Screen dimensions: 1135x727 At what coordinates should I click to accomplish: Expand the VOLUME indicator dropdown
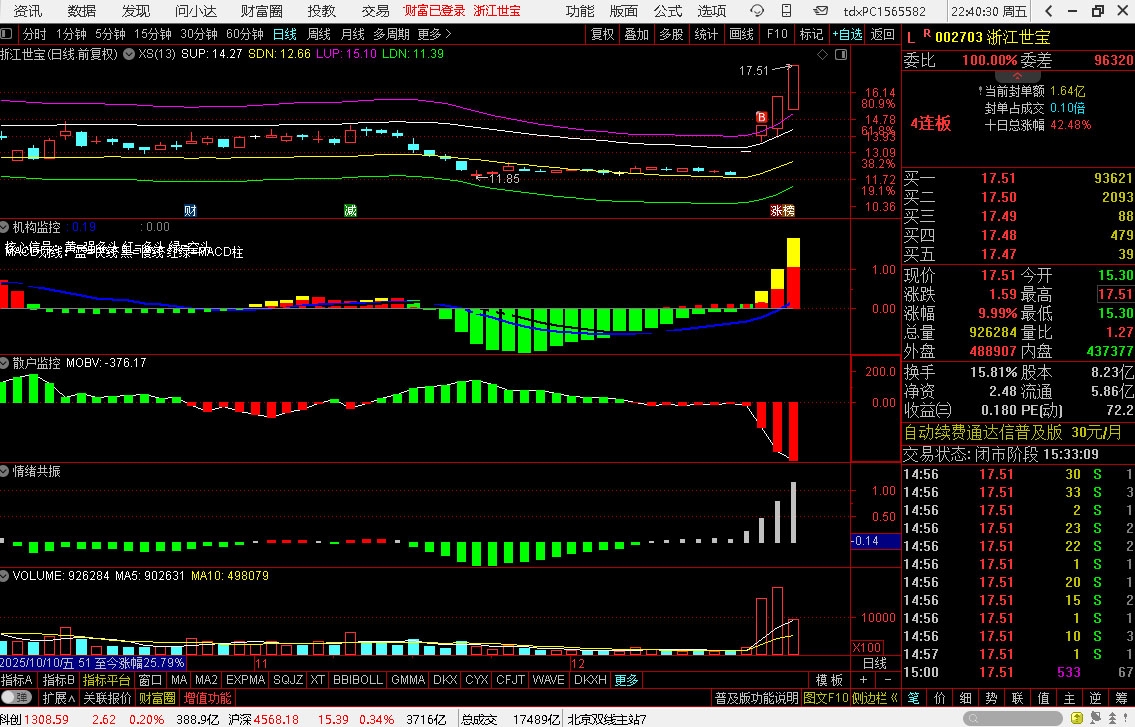pos(5,576)
